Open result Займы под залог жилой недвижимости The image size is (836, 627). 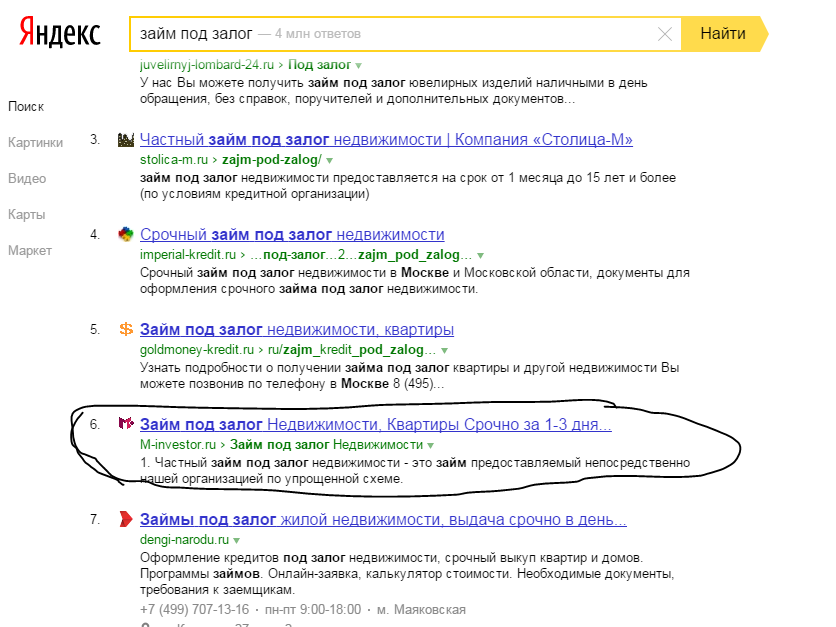(383, 519)
